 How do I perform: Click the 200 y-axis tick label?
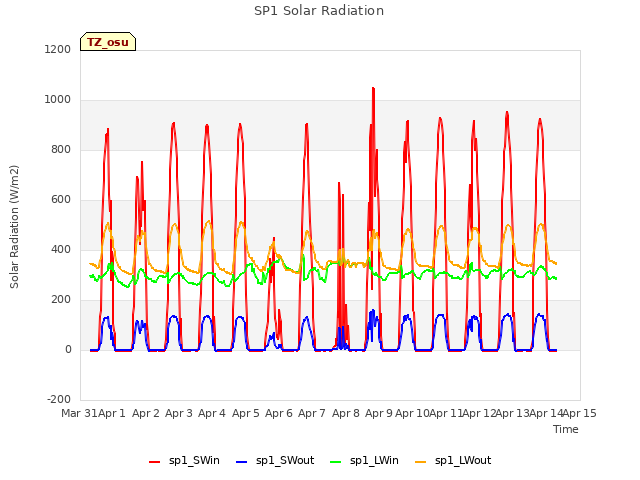click(x=61, y=300)
